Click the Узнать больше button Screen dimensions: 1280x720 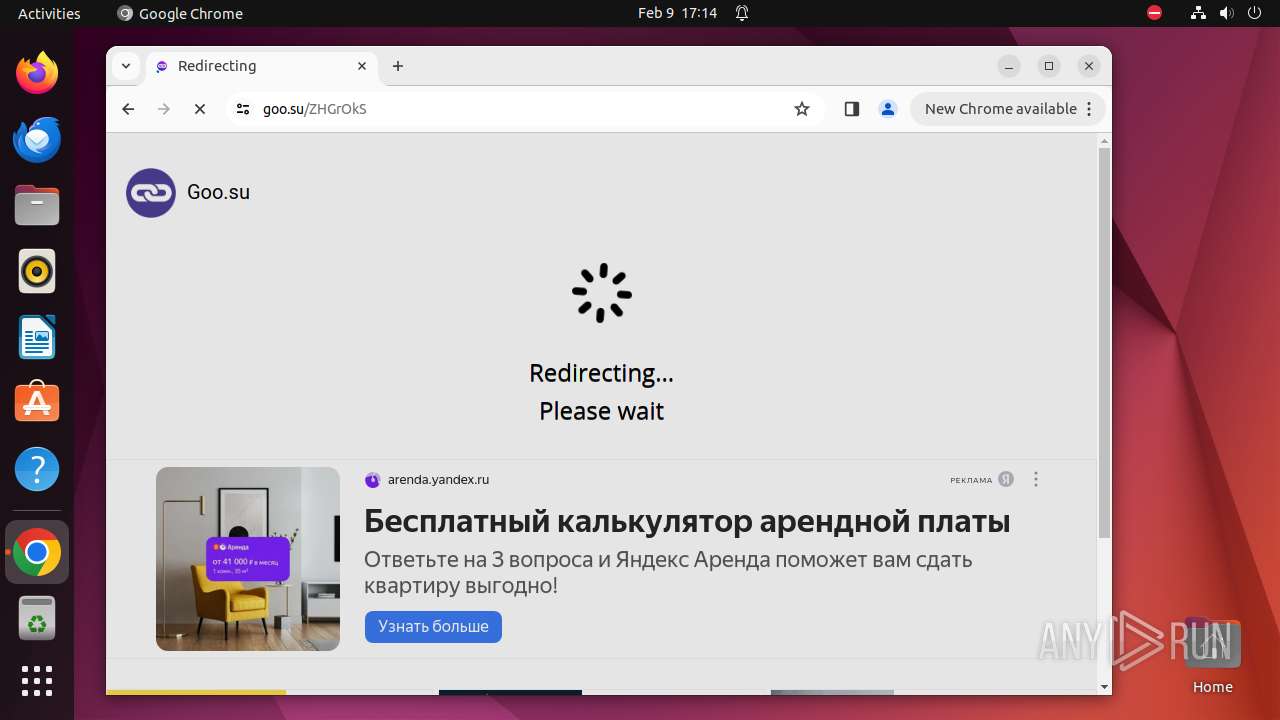pos(433,627)
